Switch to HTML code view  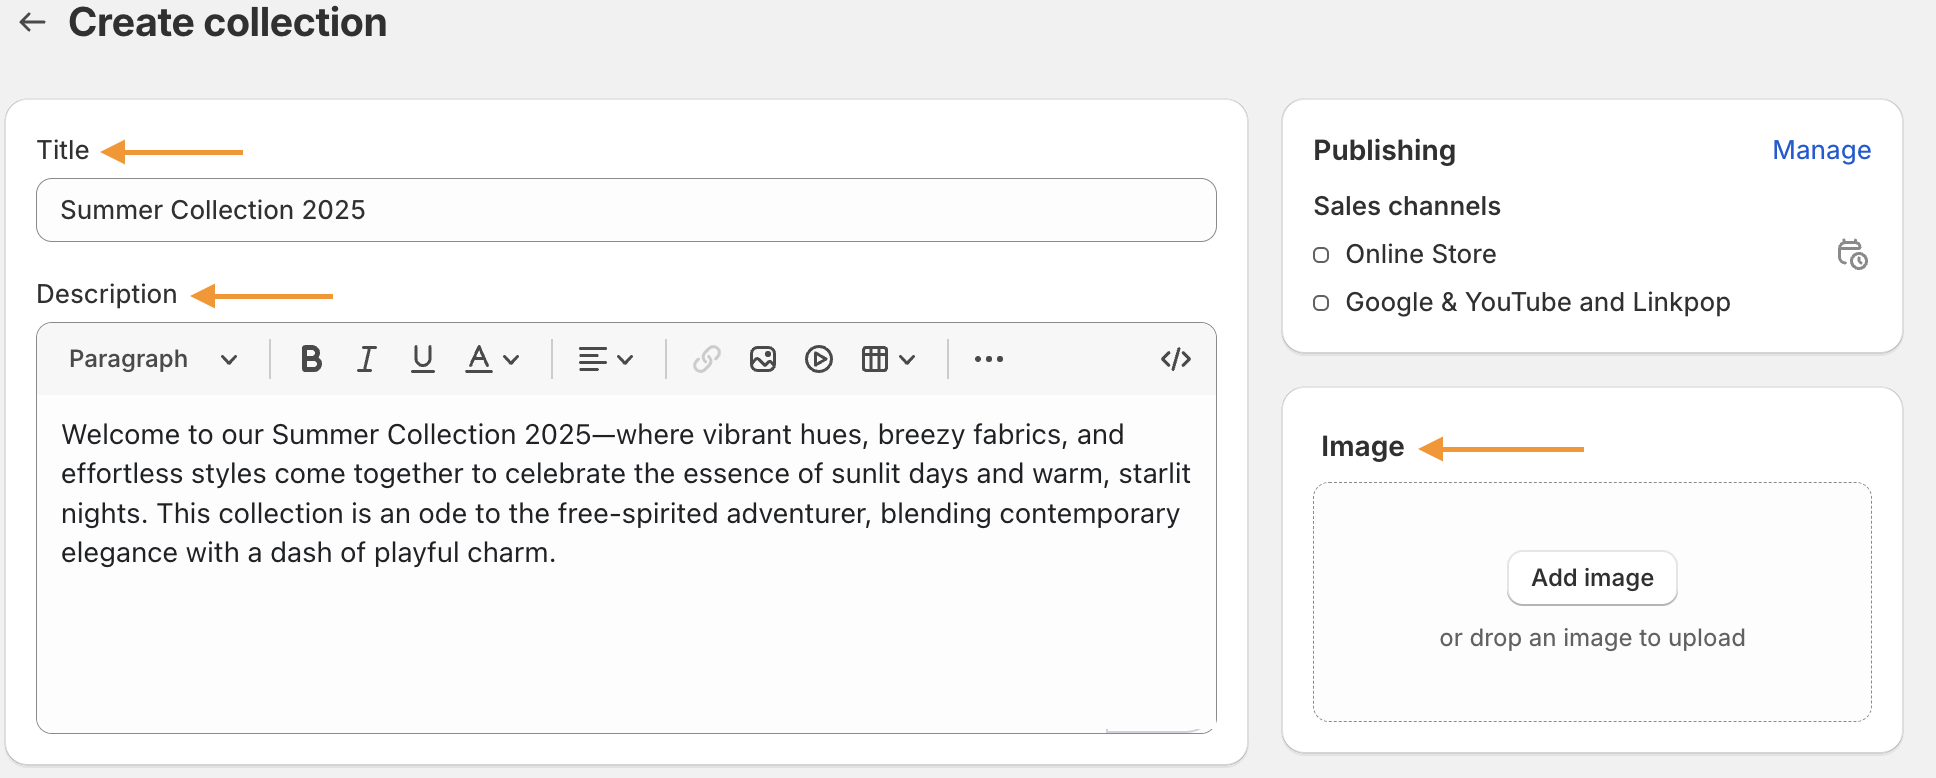pyautogui.click(x=1176, y=359)
